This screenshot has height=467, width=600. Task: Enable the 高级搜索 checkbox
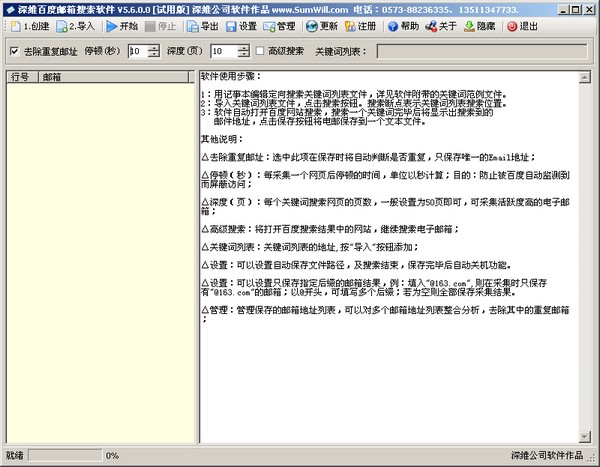pyautogui.click(x=258, y=51)
